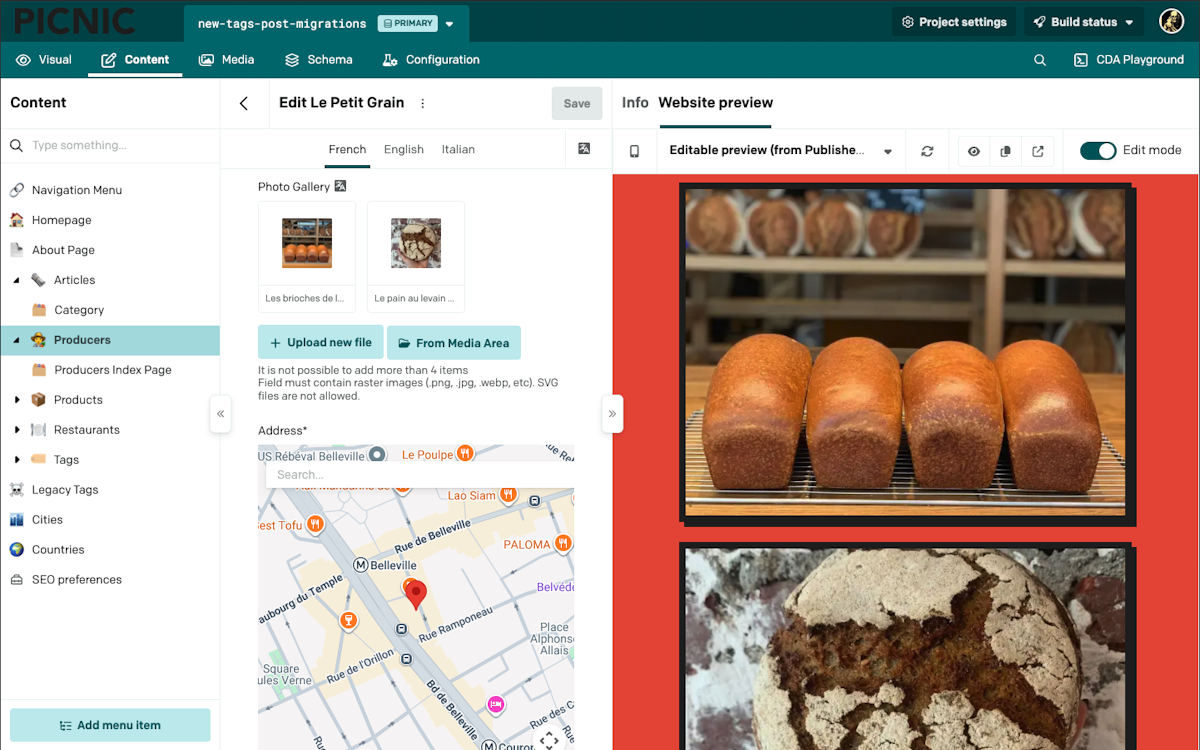
Task: Switch to the Media tab
Action: pyautogui.click(x=227, y=60)
